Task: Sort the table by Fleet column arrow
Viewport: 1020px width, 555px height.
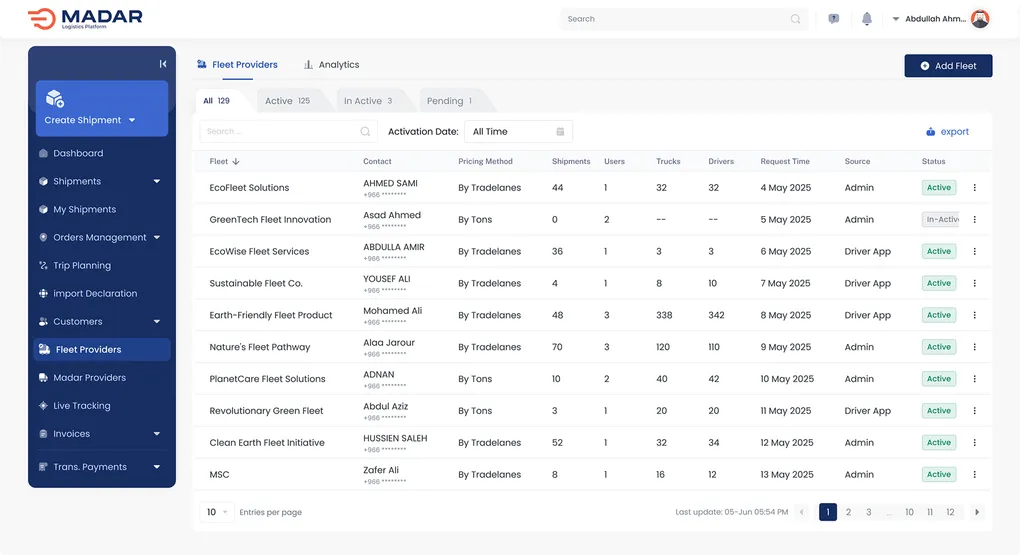Action: [x=236, y=161]
